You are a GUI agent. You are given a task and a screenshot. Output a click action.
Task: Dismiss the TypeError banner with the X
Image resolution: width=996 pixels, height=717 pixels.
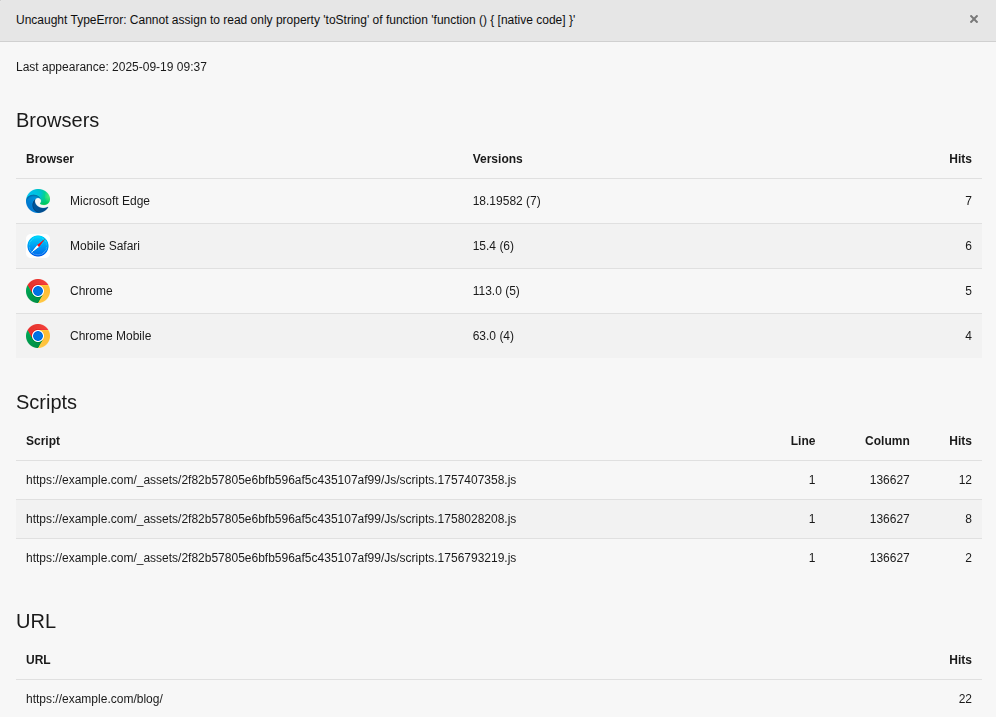click(975, 19)
